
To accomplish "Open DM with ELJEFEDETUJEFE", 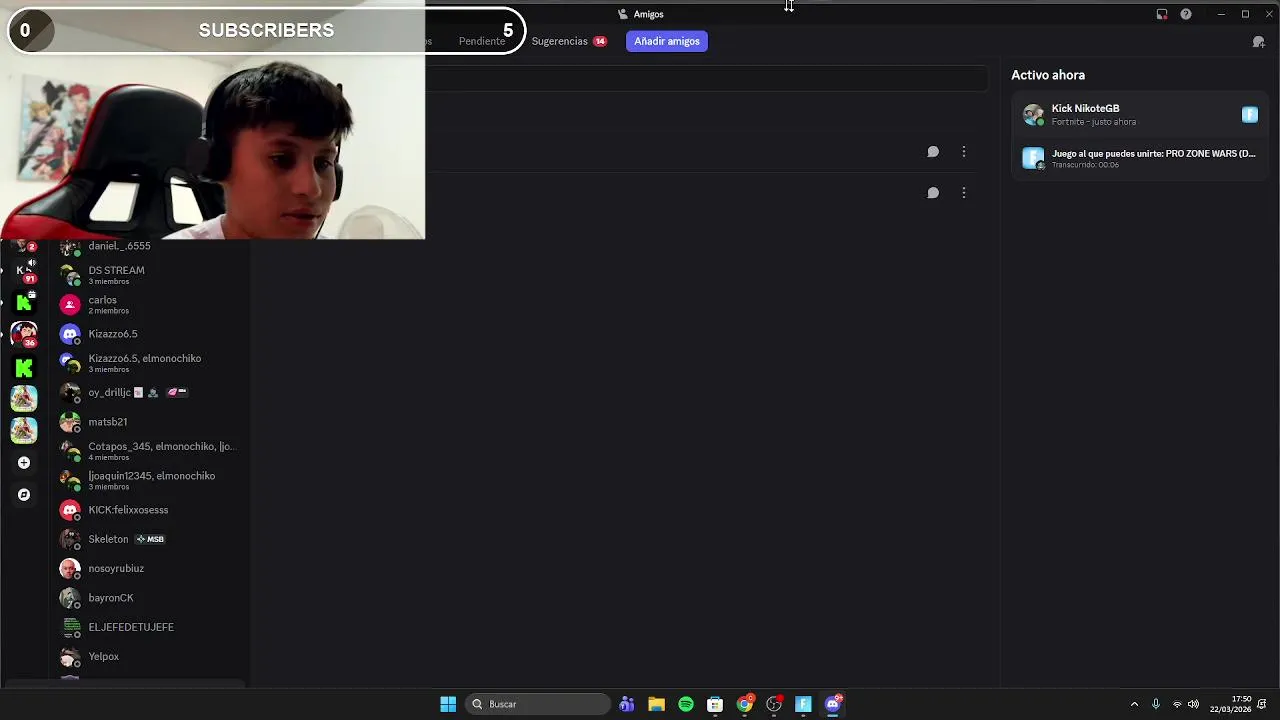I will tap(148, 627).
